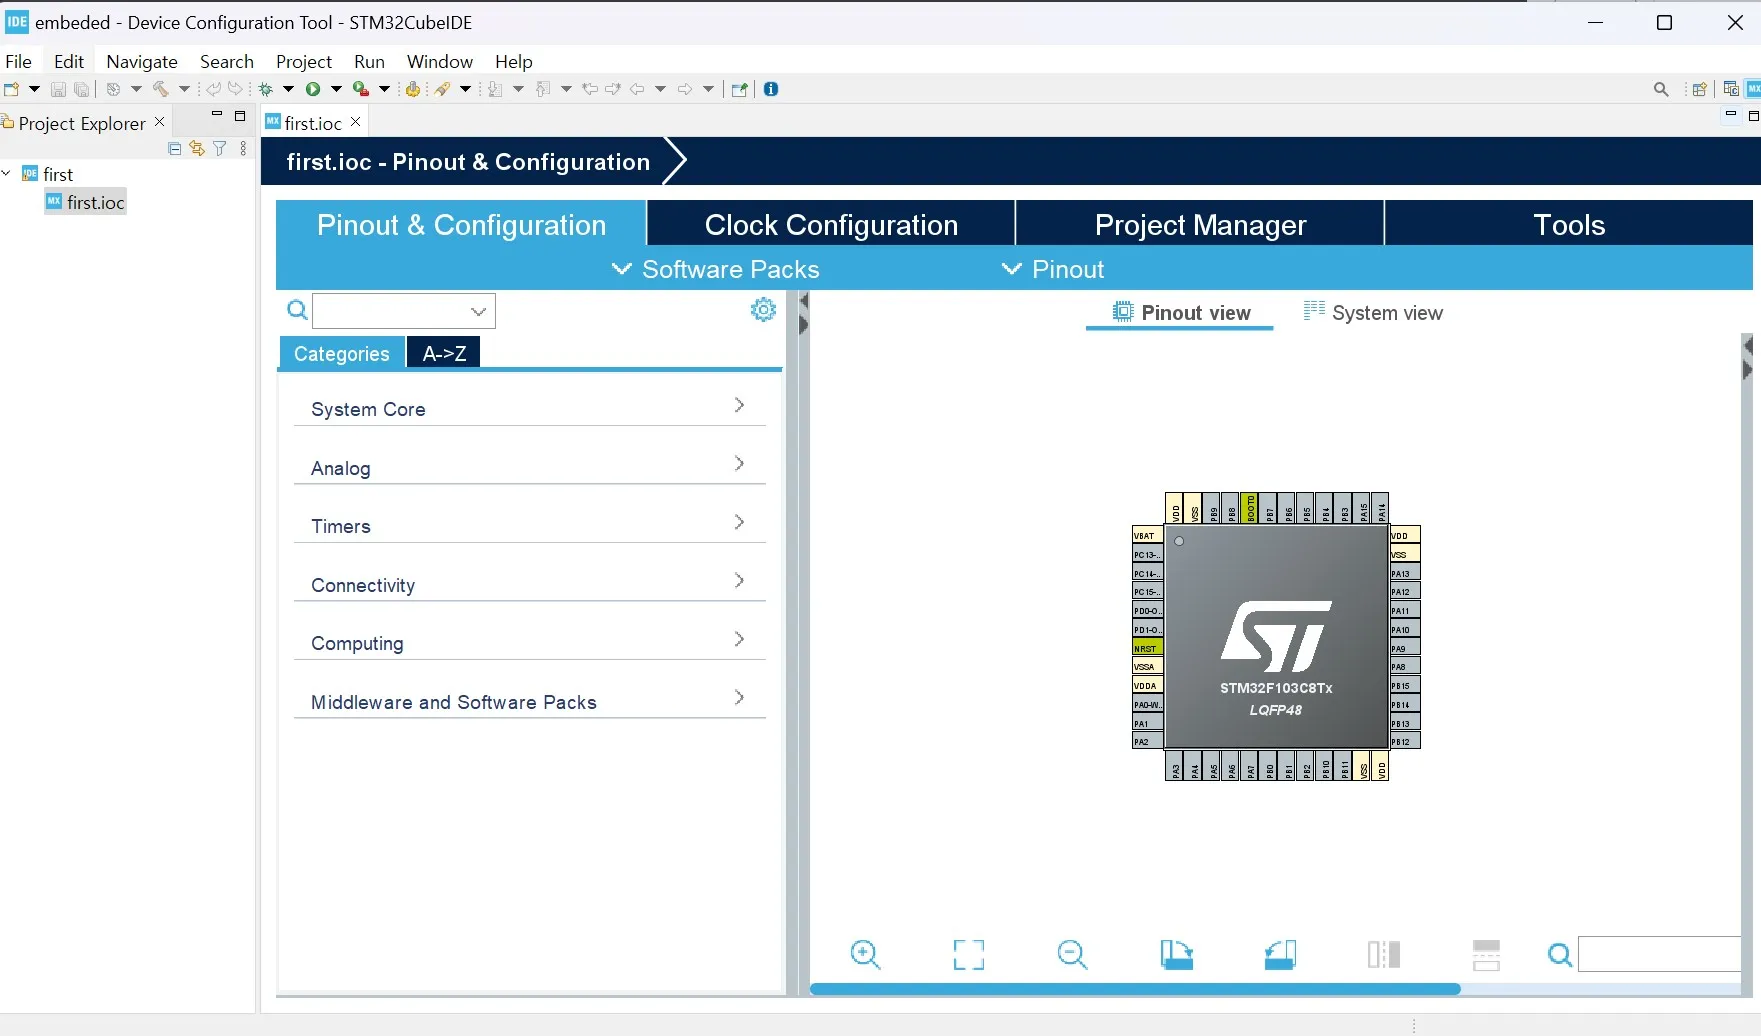Click the toolbar Search magnifier icon
The width and height of the screenshot is (1761, 1036).
1661,89
